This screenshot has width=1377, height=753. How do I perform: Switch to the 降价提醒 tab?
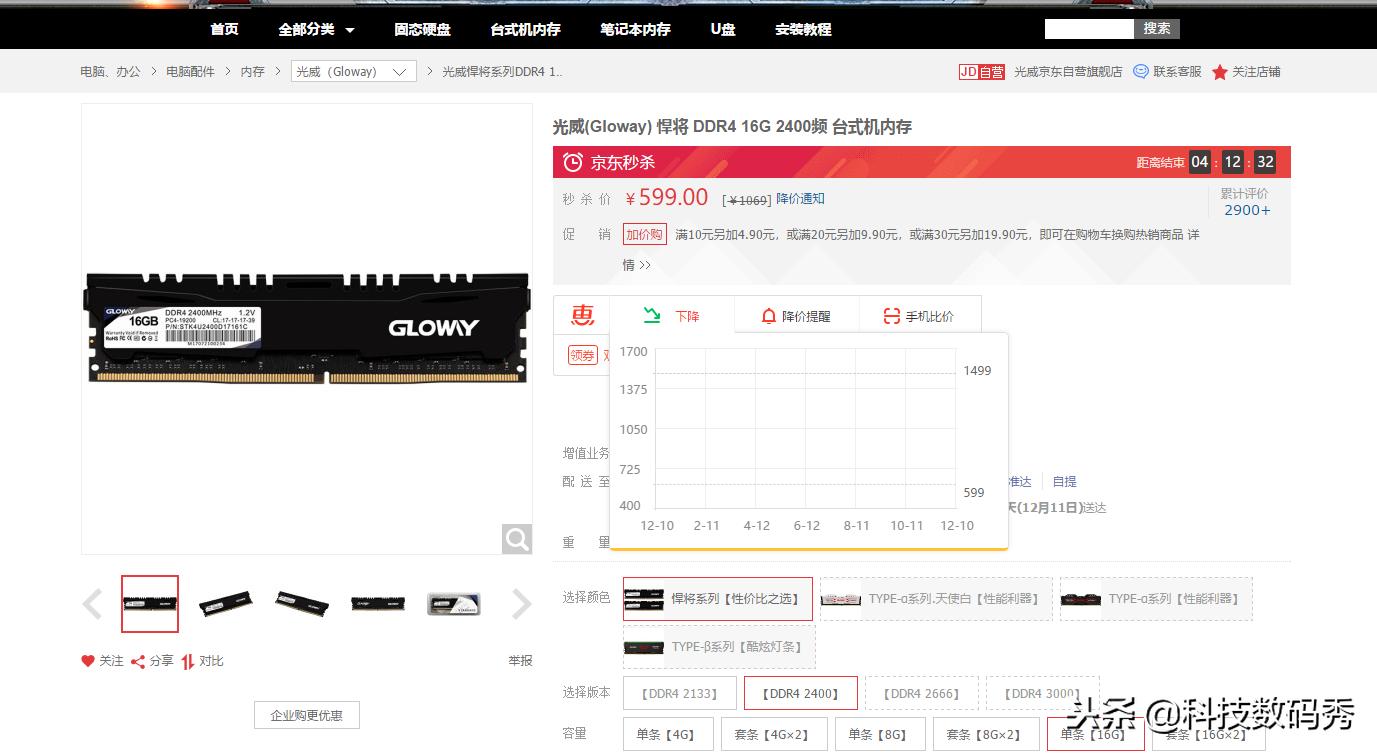coord(796,316)
